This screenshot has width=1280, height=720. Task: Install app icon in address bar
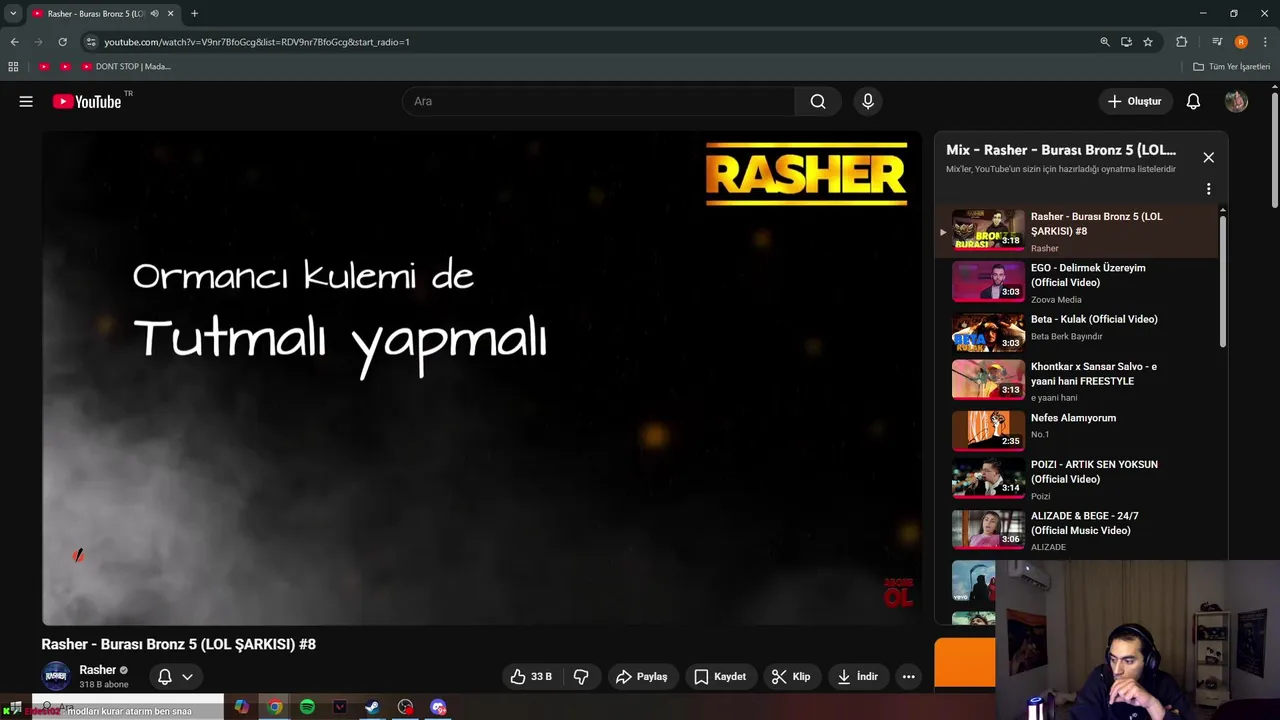coord(1126,42)
